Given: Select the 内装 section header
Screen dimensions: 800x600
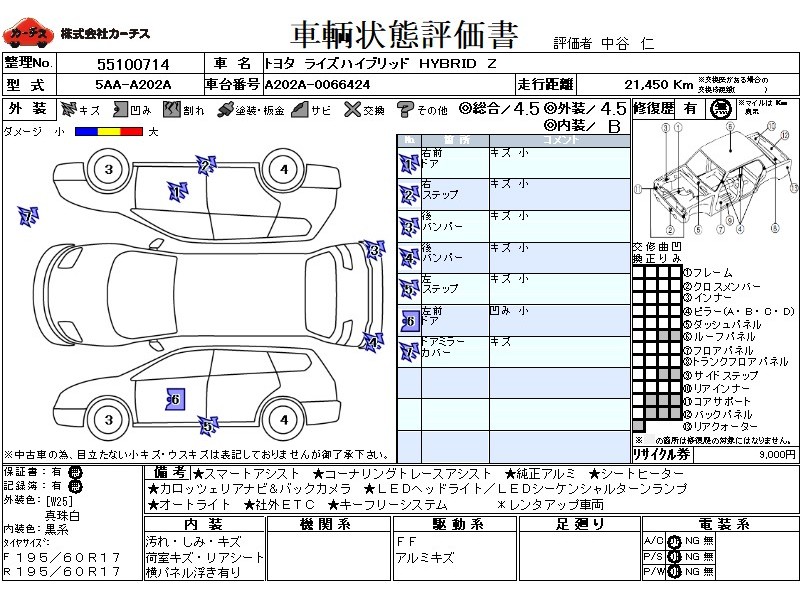Looking at the screenshot, I should [204, 524].
